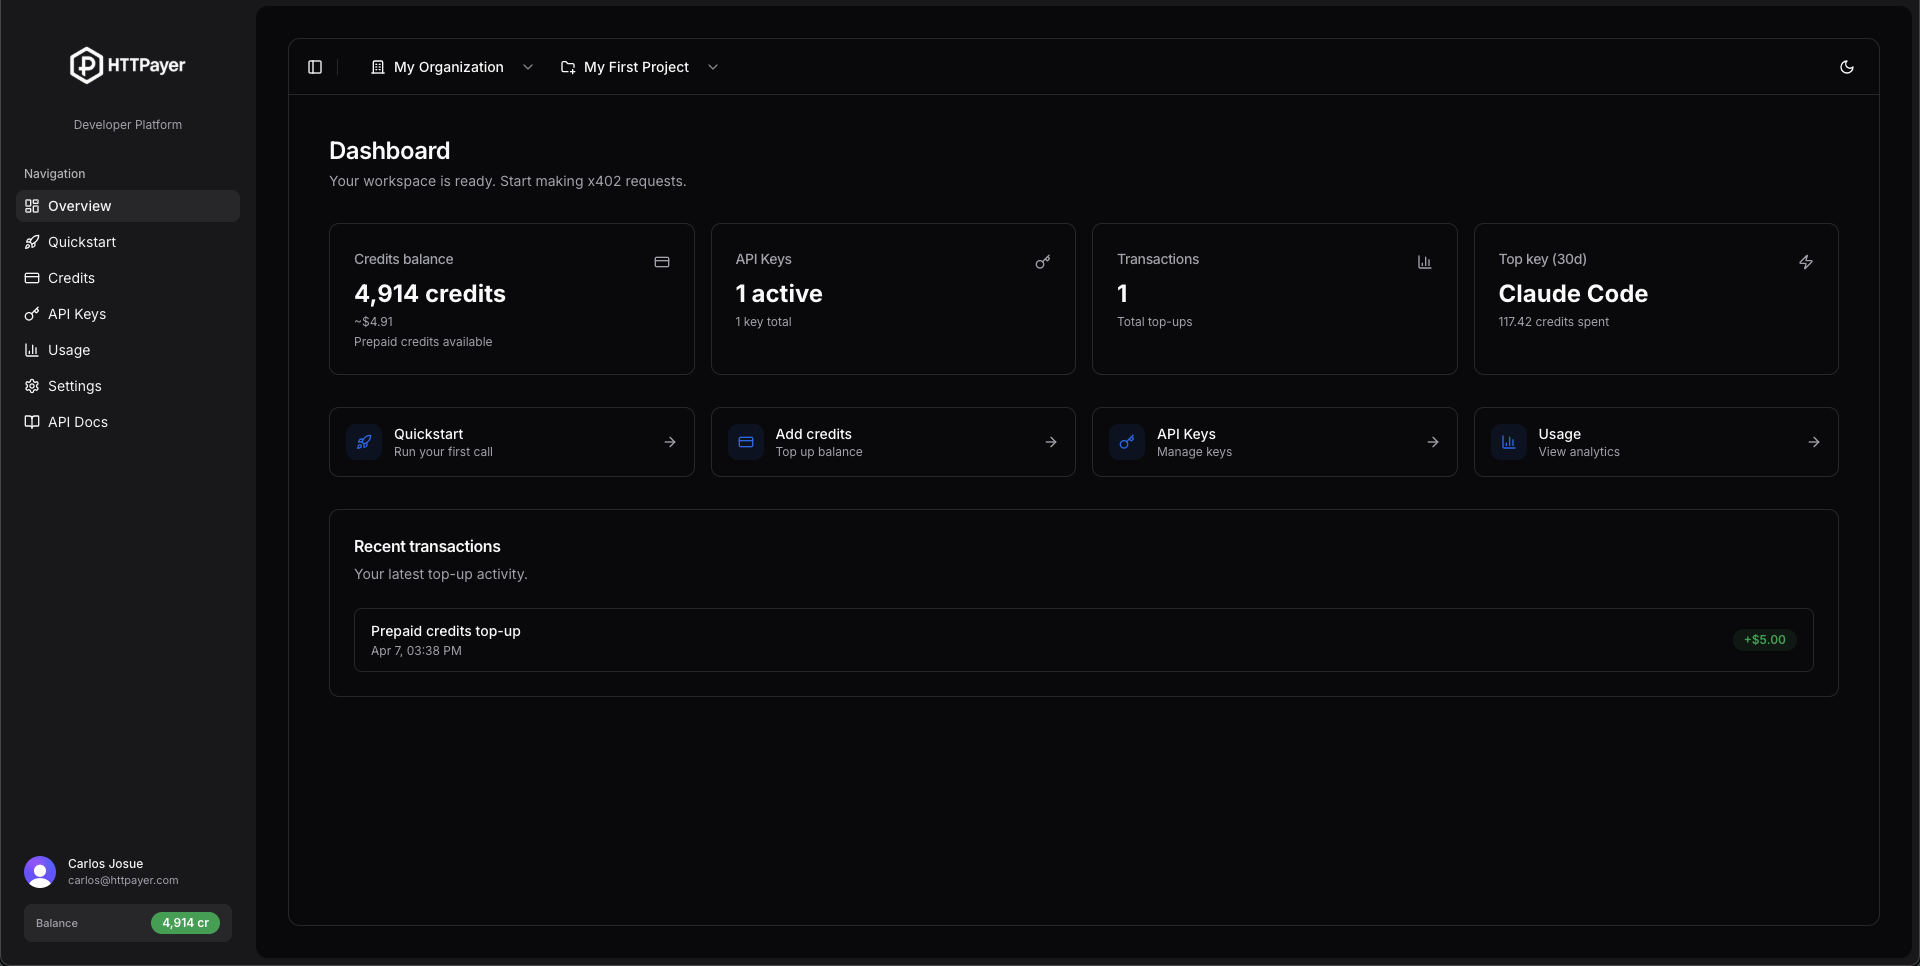Click the Usage chart icon in navigation
Viewport: 1920px width, 966px height.
[32, 350]
